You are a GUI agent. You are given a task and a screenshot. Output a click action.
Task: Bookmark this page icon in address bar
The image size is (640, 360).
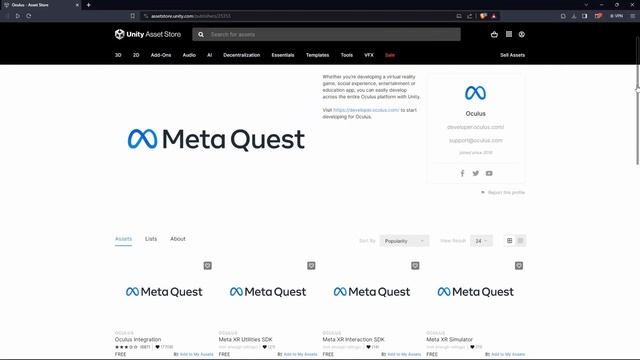point(133,16)
